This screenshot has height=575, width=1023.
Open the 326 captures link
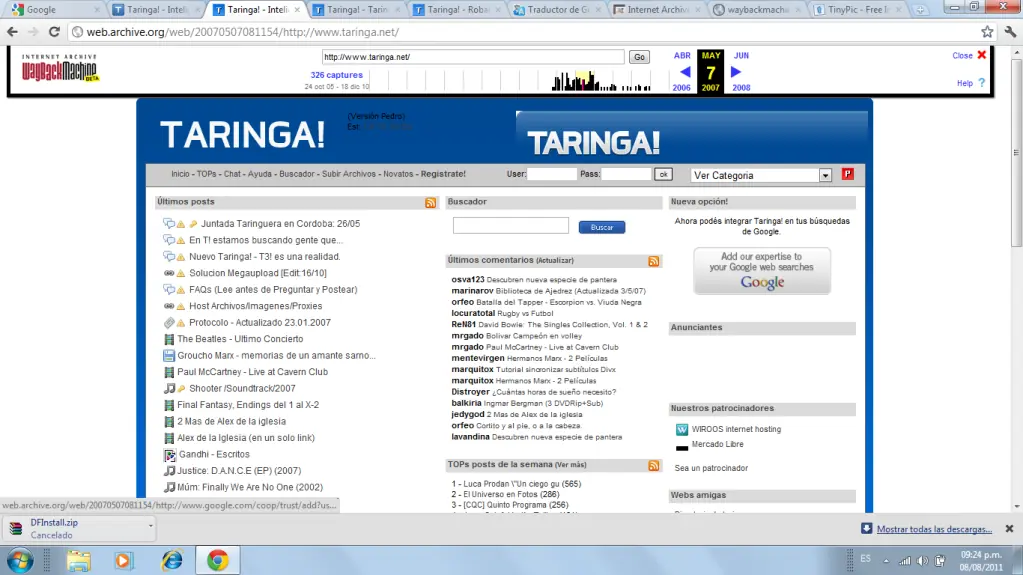tap(337, 75)
